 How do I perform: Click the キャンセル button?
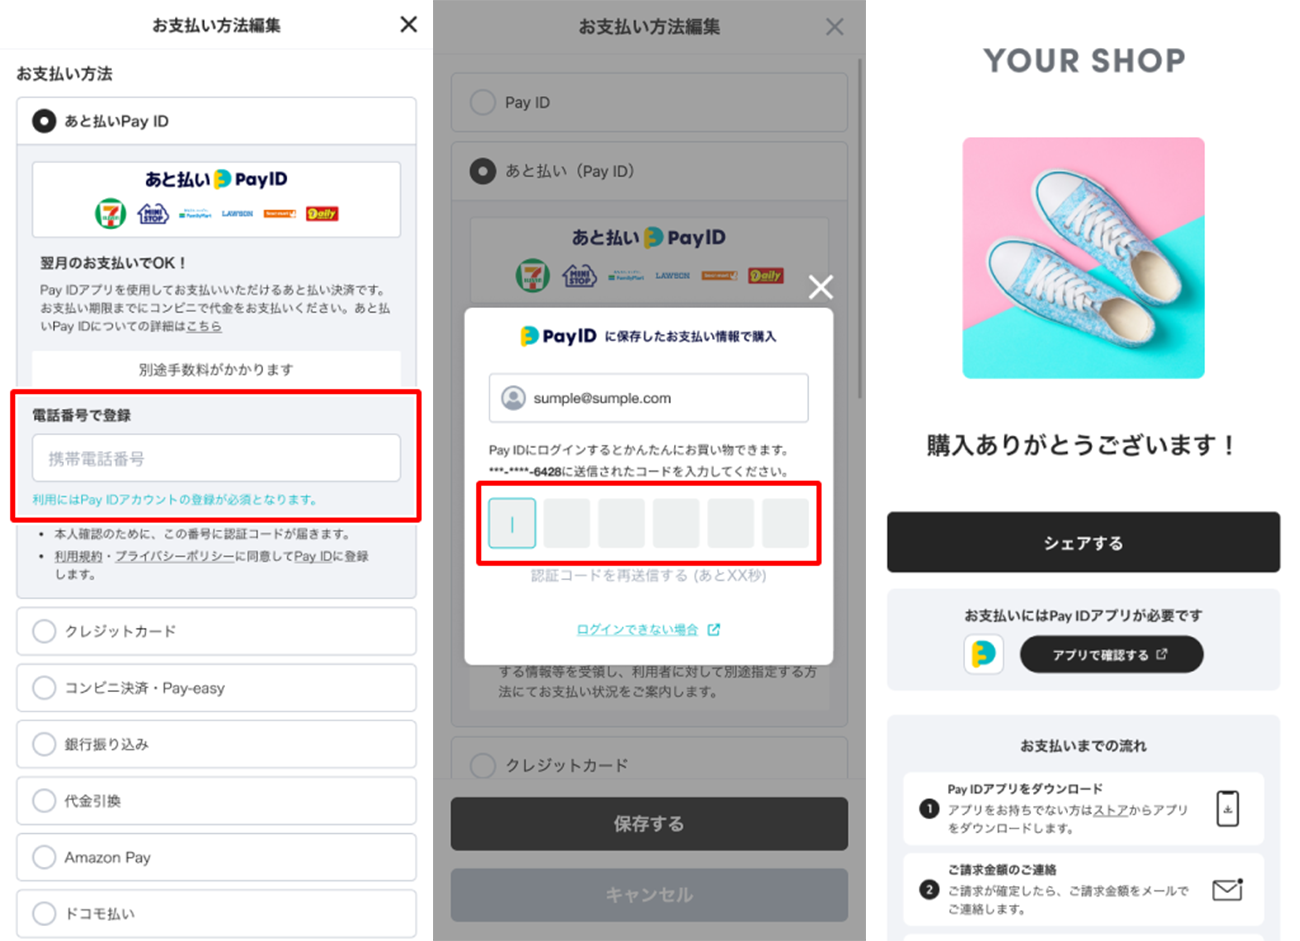(x=649, y=895)
